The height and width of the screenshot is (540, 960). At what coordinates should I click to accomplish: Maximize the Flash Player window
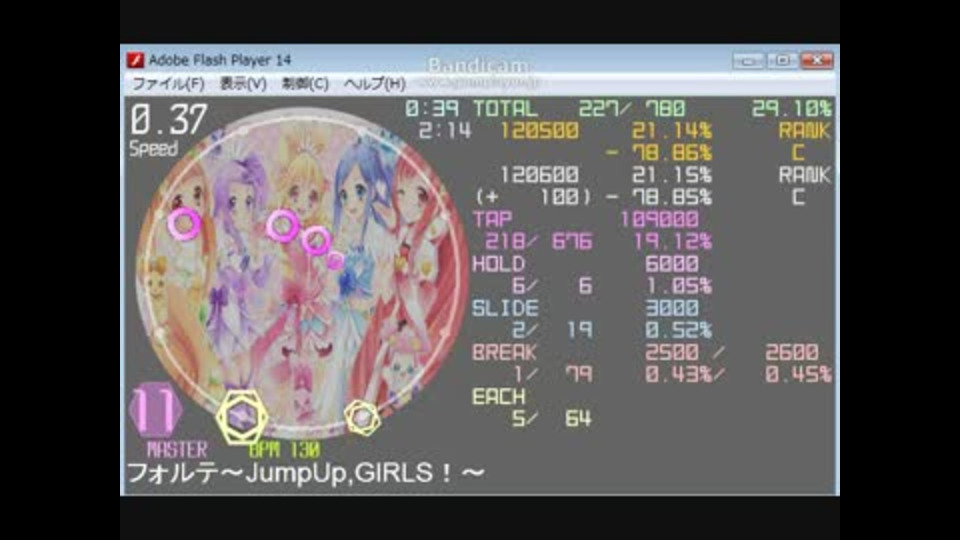[781, 60]
